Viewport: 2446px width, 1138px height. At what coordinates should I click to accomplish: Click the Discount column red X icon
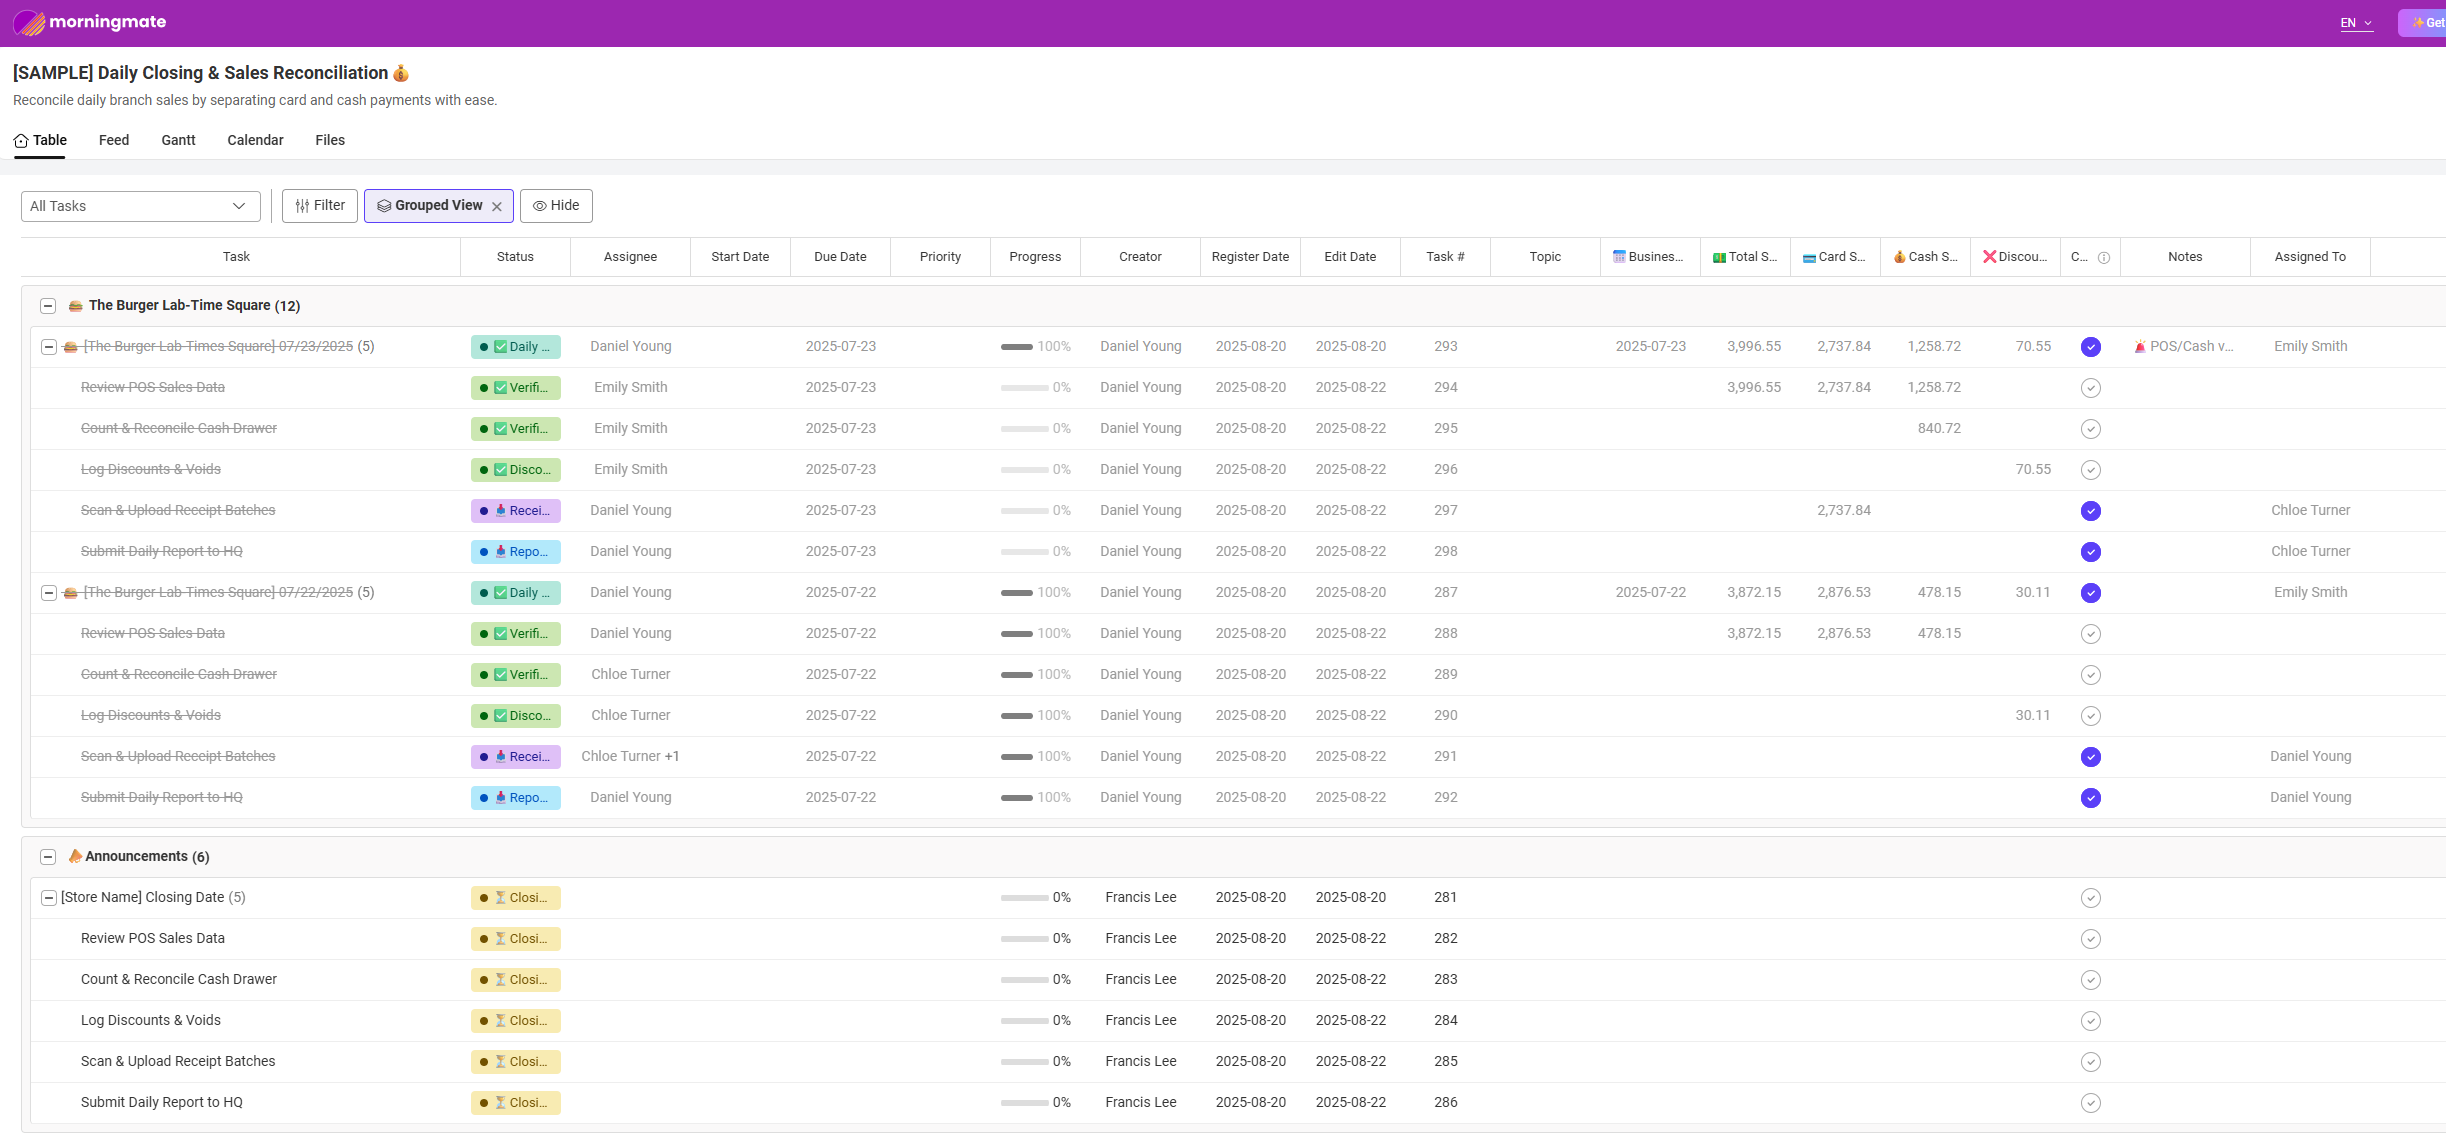(x=1989, y=257)
